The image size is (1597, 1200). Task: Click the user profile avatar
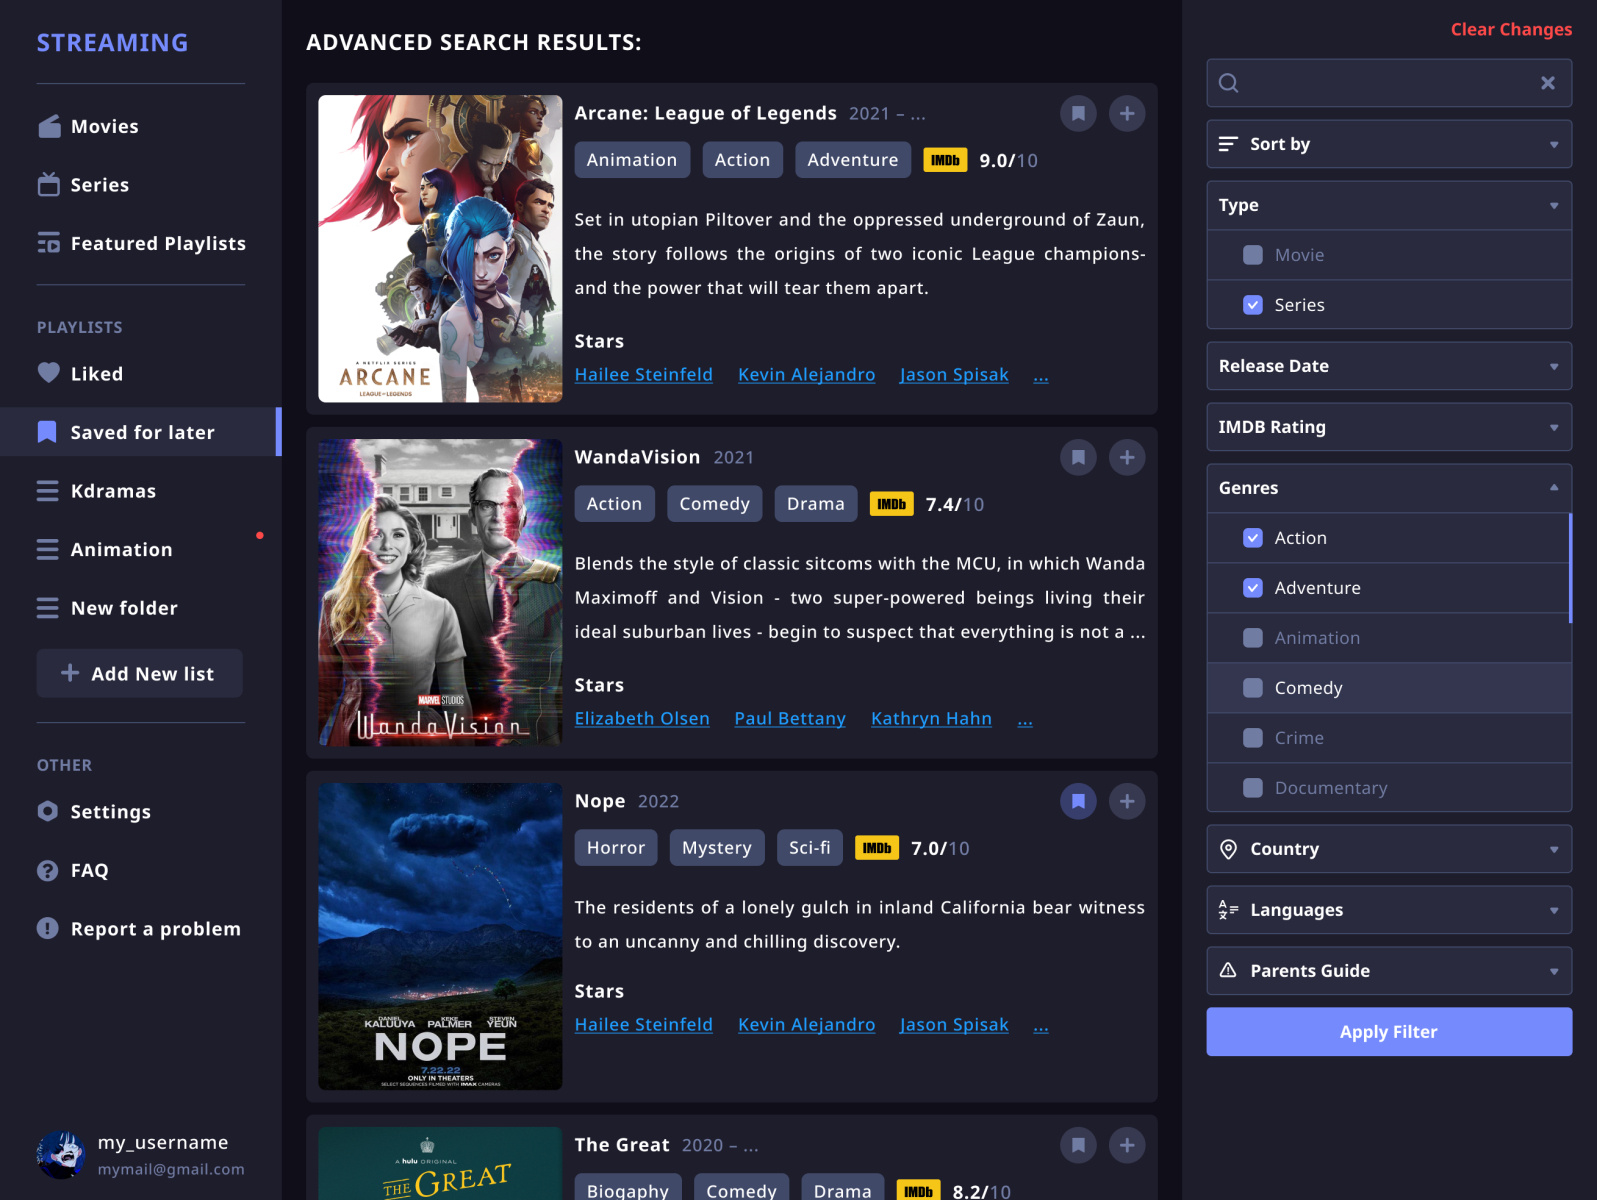tap(61, 1155)
